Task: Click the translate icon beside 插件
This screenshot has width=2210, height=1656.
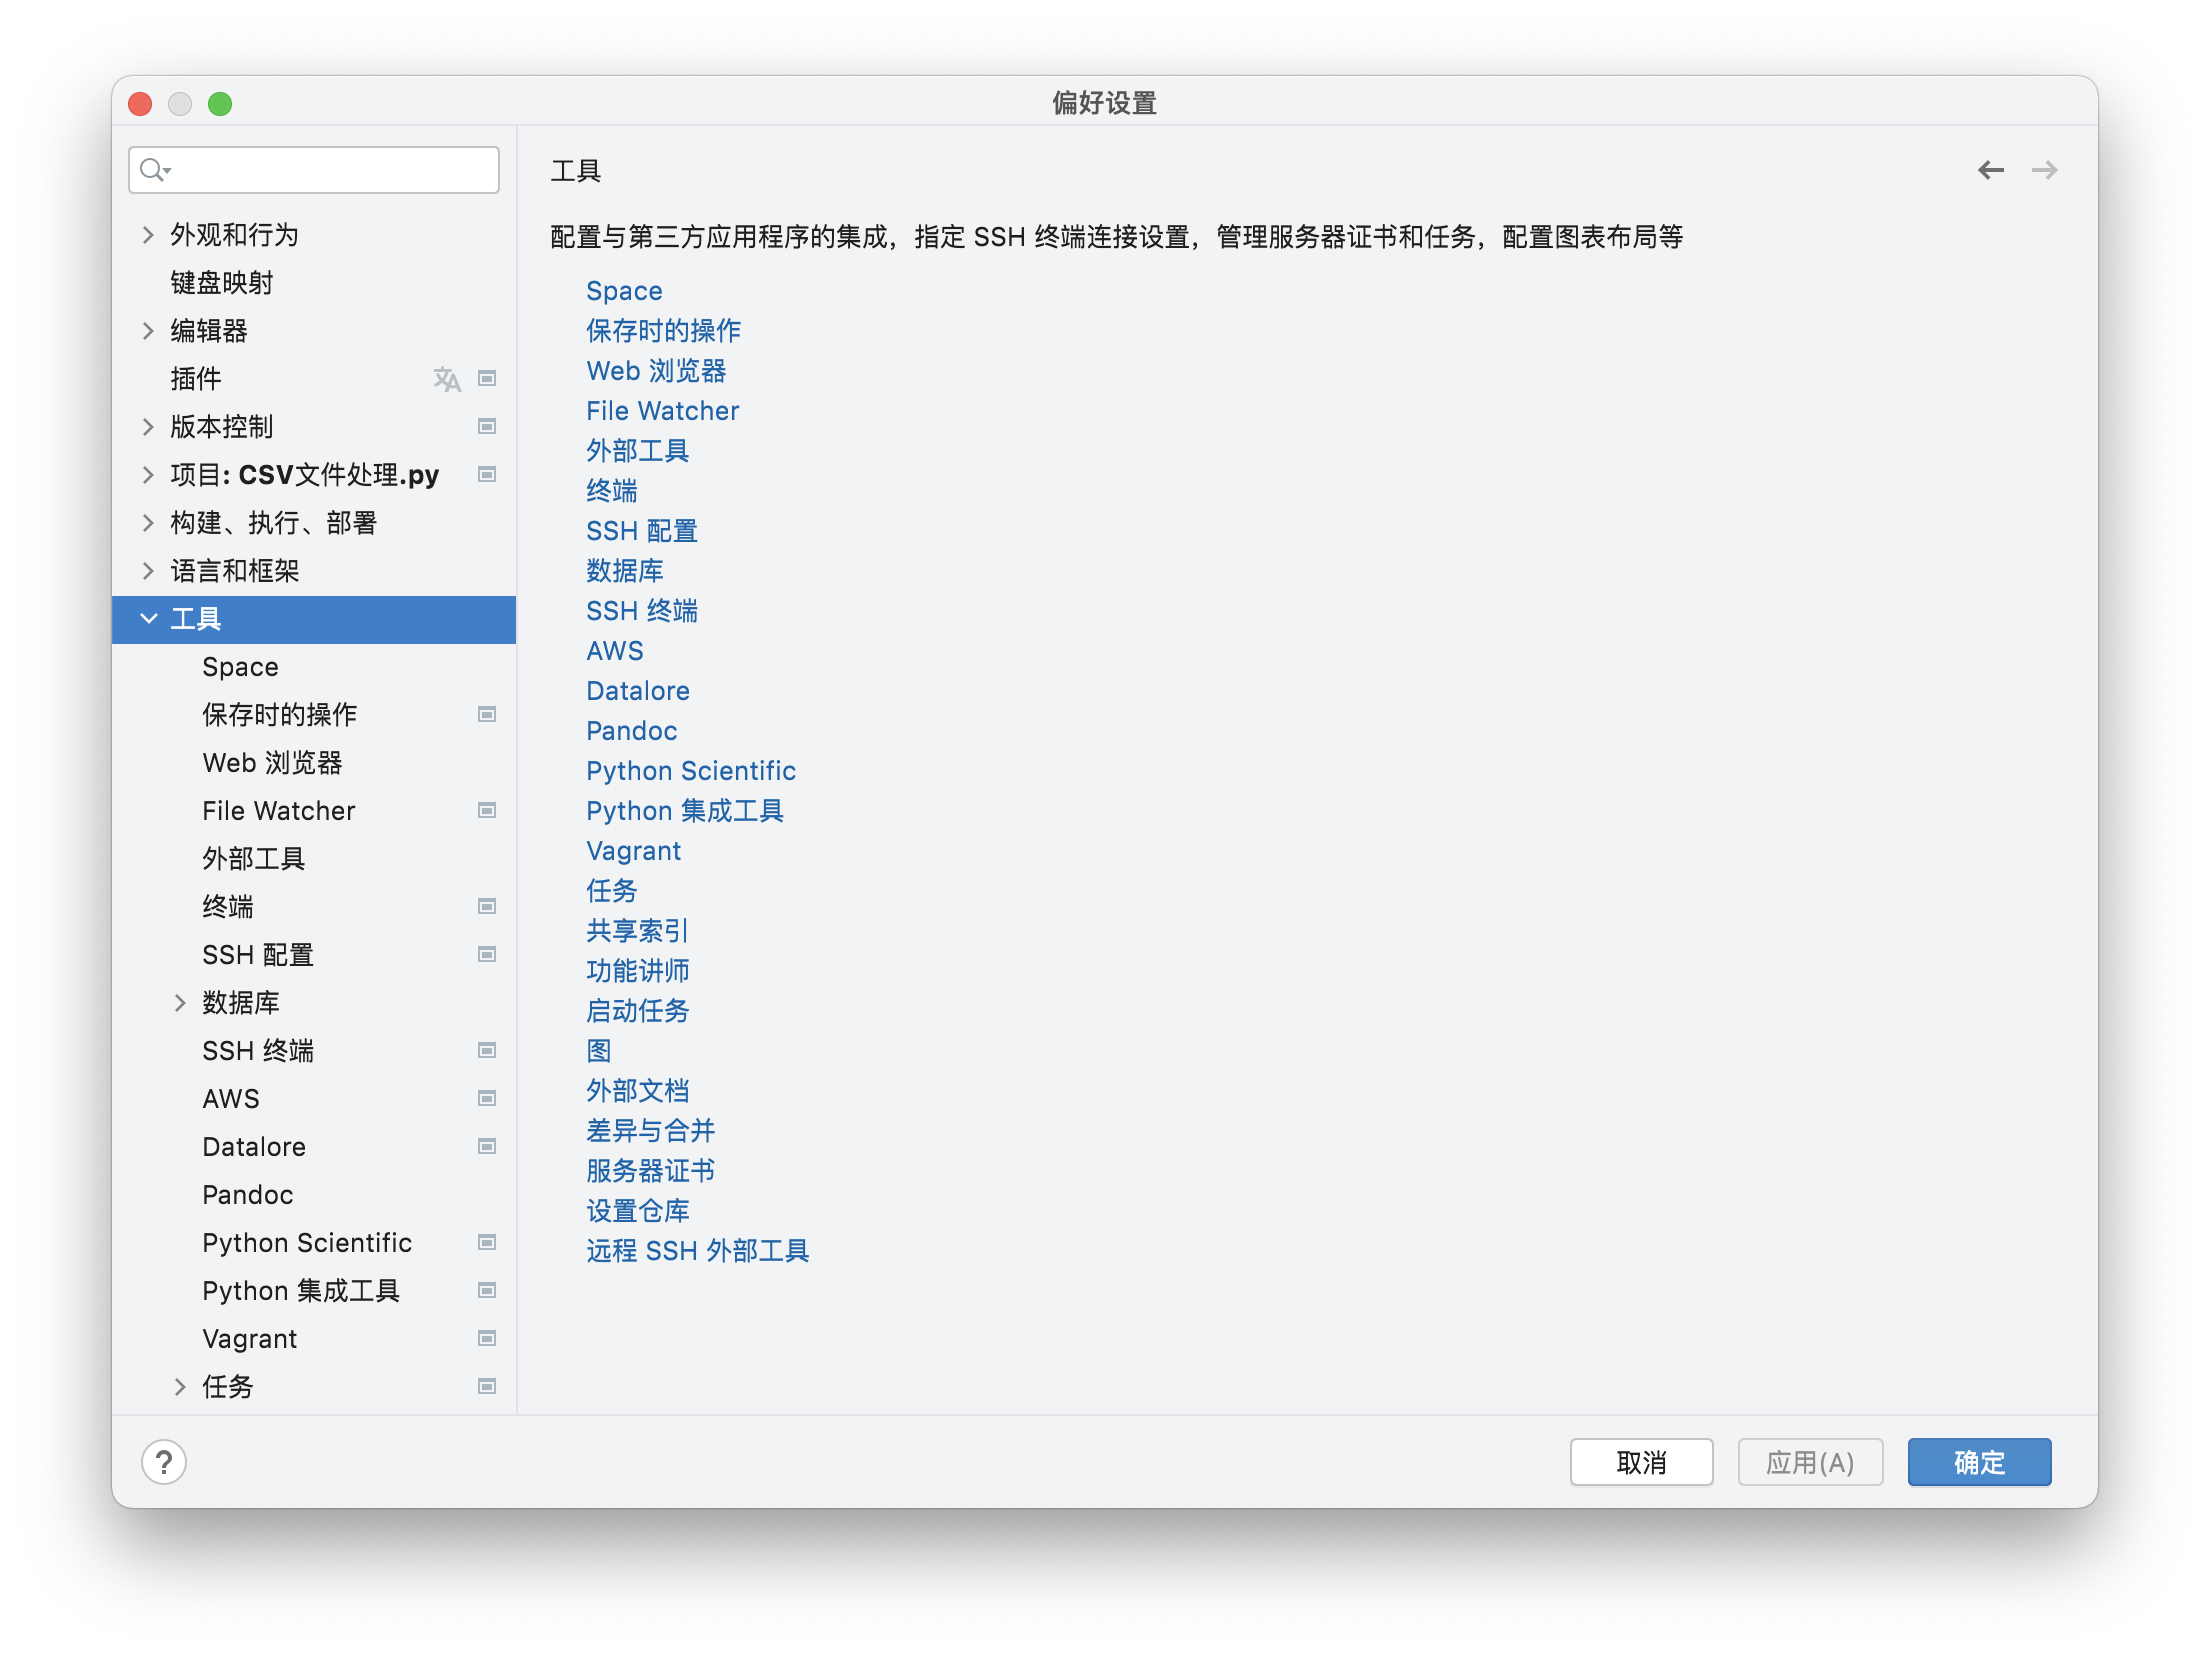Action: click(446, 379)
